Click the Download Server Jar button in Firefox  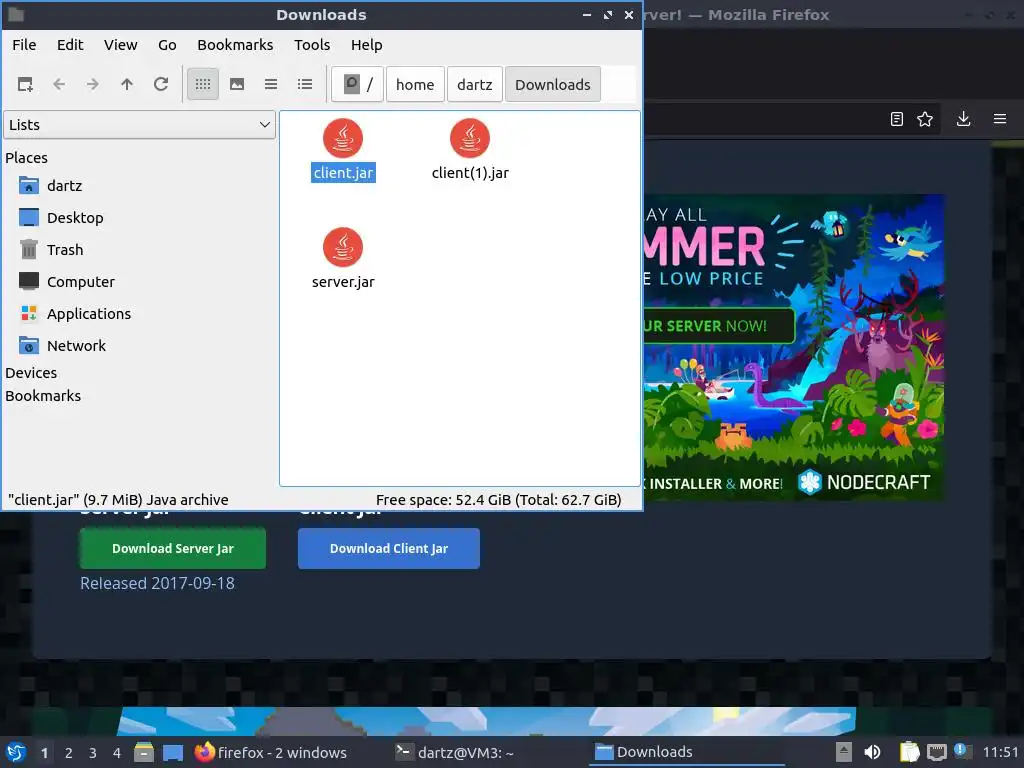[173, 549]
